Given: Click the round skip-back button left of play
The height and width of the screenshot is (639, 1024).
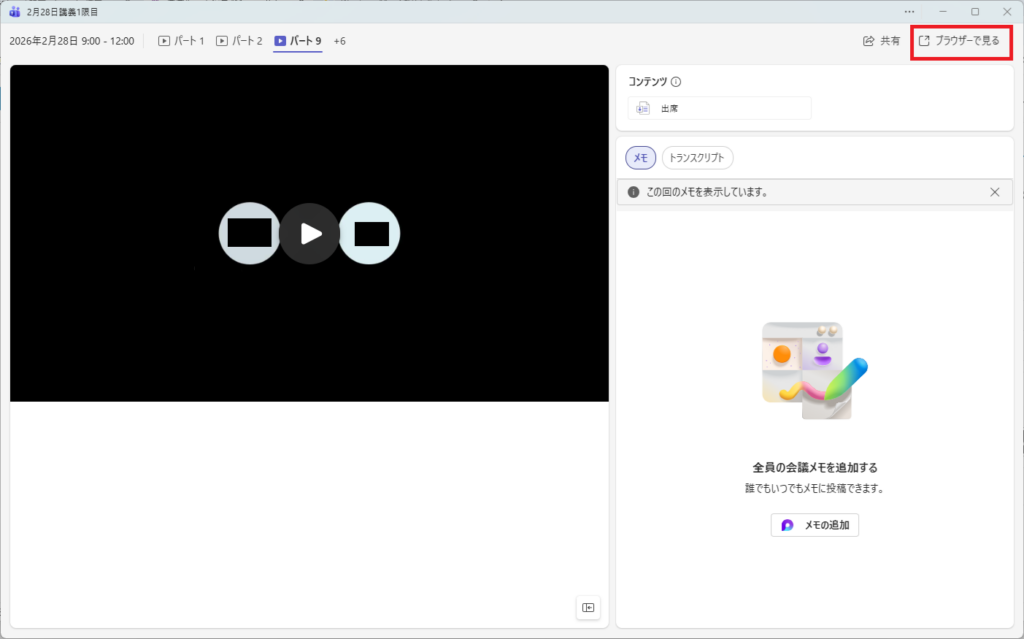Looking at the screenshot, I should [x=249, y=233].
